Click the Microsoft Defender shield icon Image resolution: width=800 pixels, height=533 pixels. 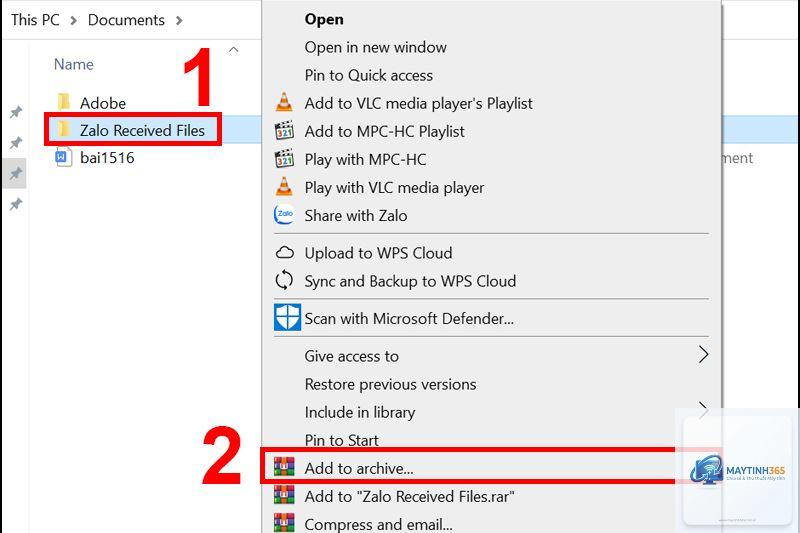[x=287, y=318]
